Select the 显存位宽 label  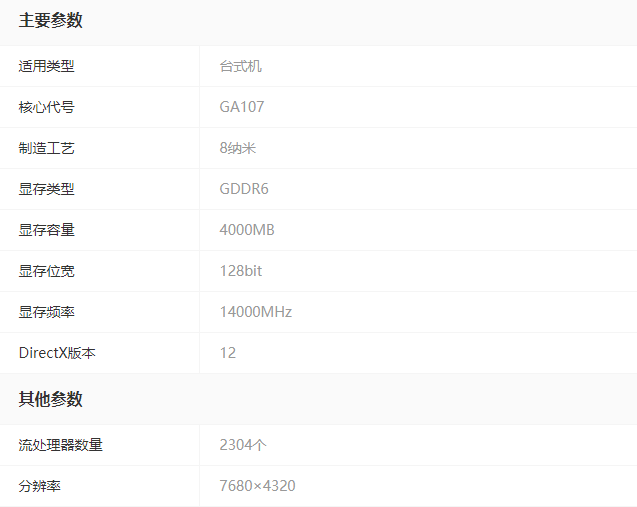[x=46, y=271]
